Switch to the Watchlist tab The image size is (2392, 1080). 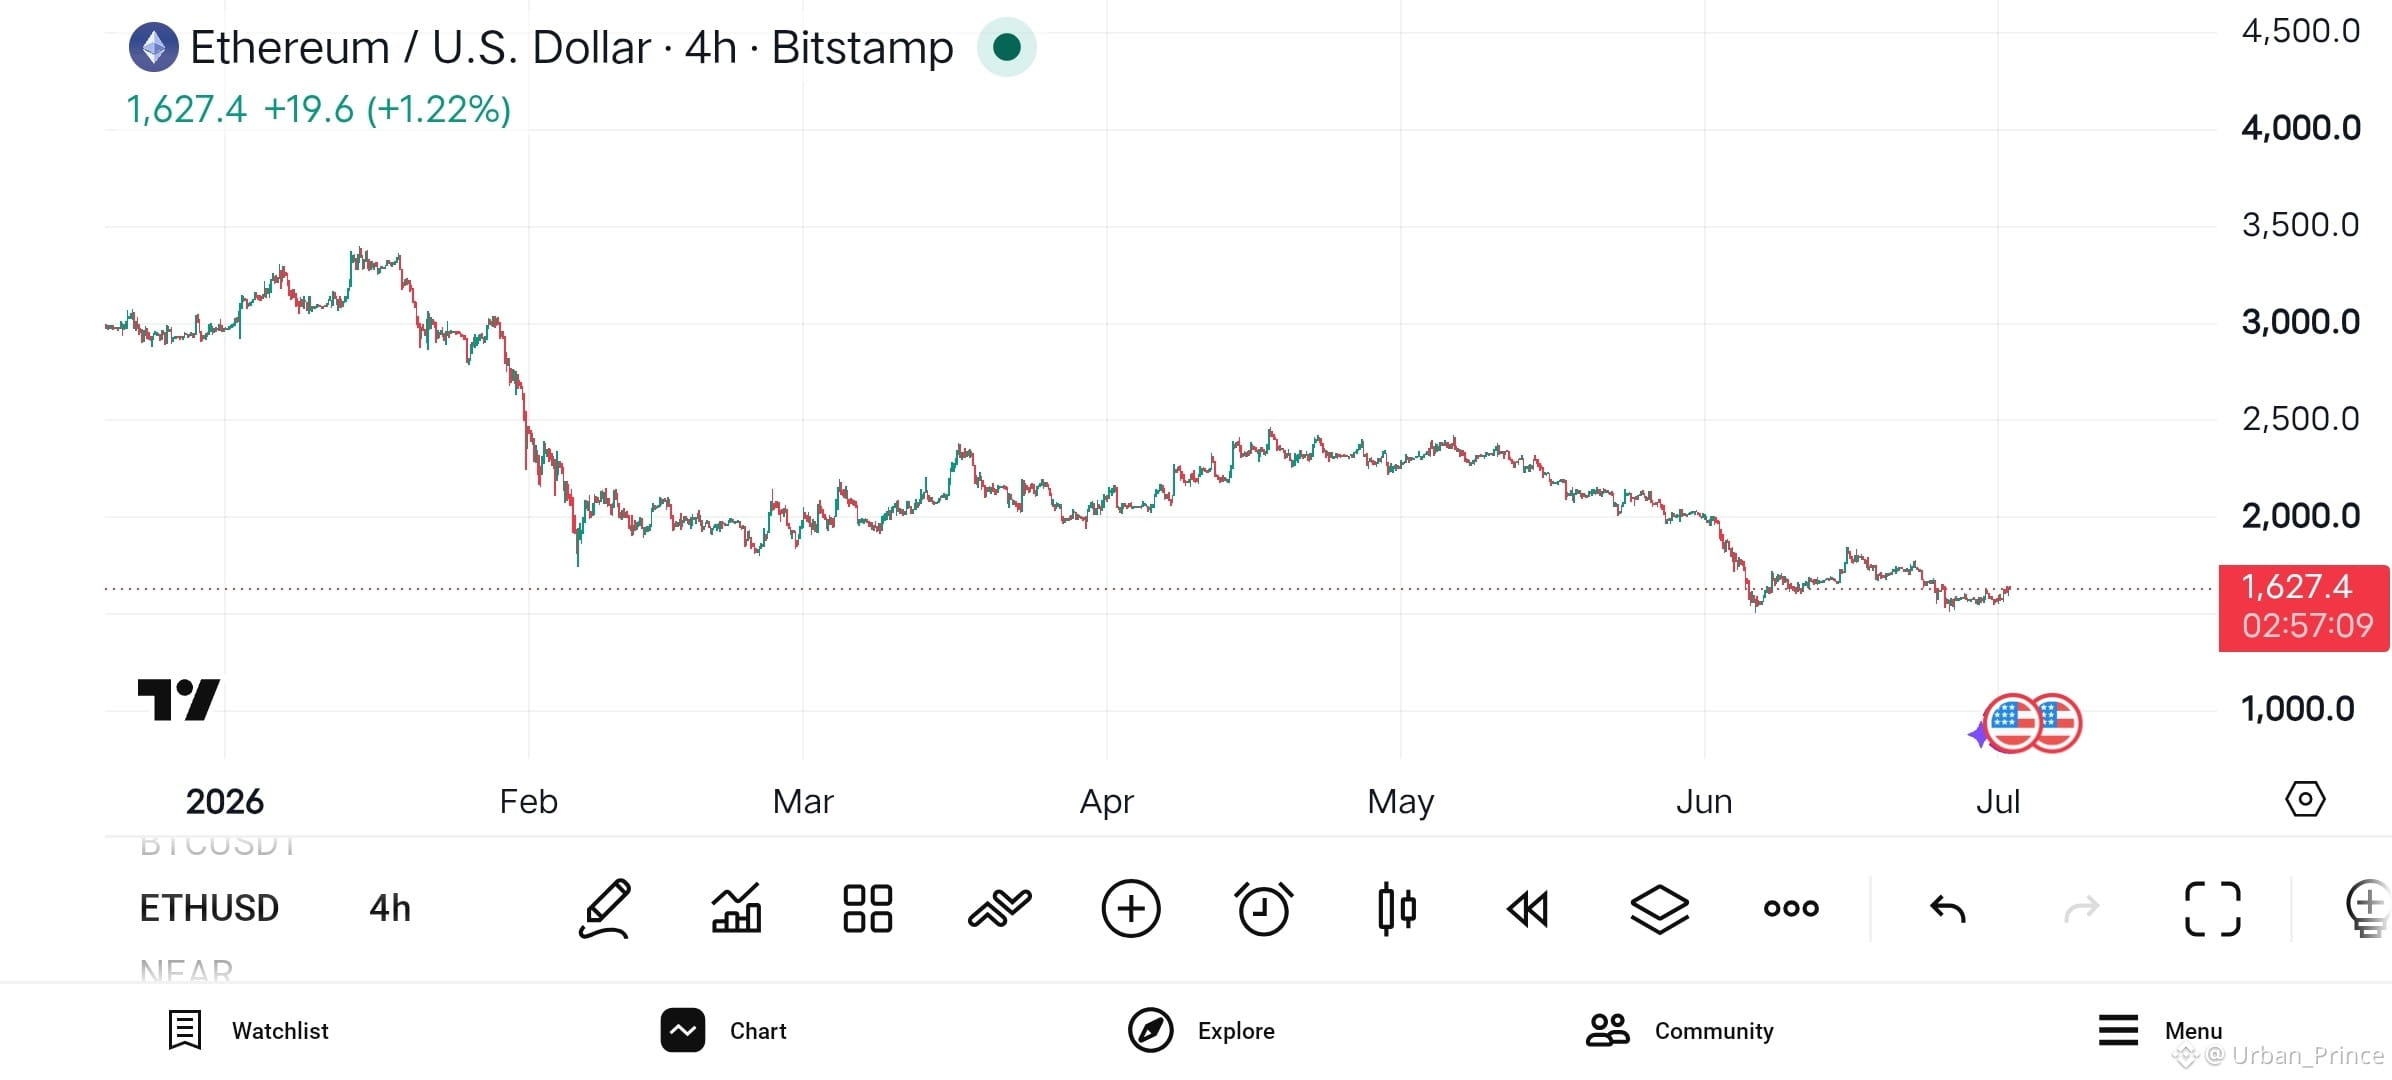click(x=248, y=1030)
